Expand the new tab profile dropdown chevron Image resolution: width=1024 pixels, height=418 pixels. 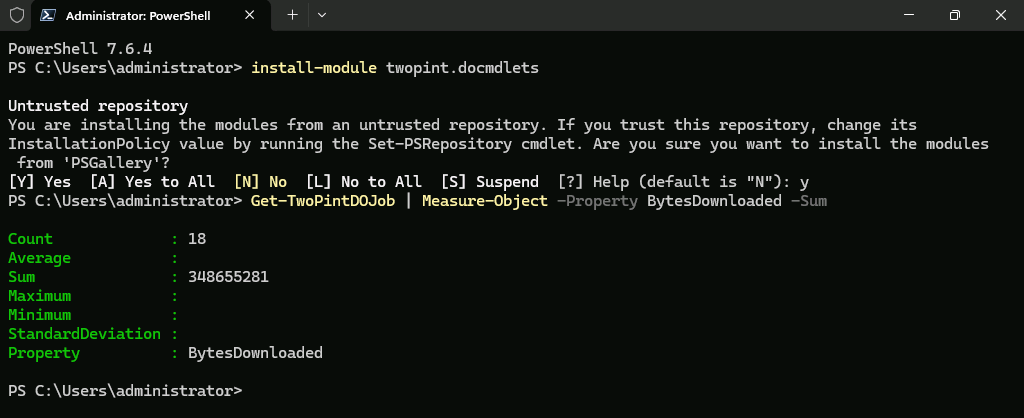pyautogui.click(x=322, y=14)
